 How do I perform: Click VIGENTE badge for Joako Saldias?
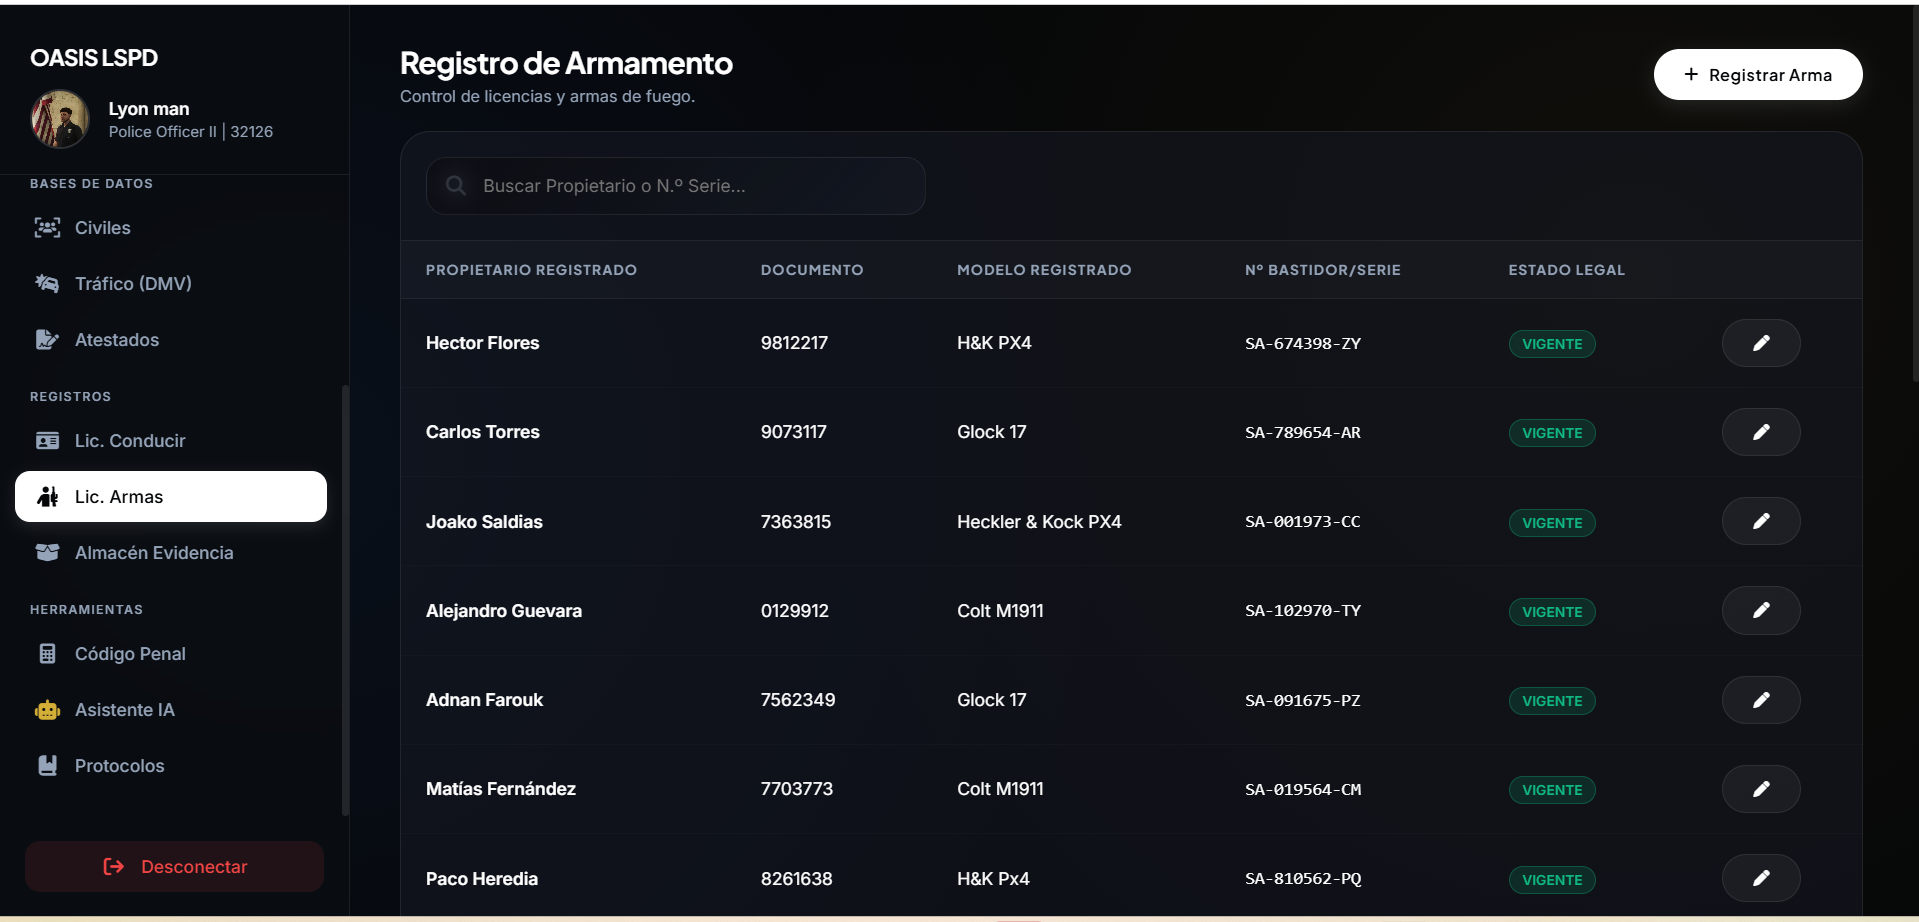1552,523
